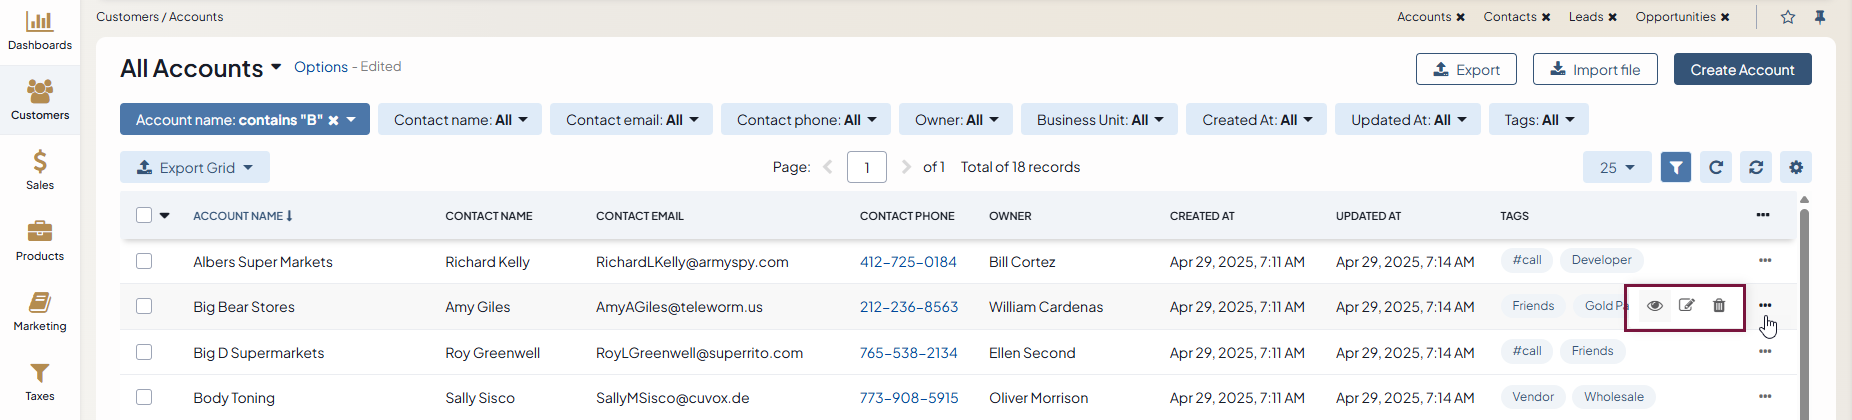Open the 25 per-page size dropdown
1852x420 pixels.
pos(1616,168)
